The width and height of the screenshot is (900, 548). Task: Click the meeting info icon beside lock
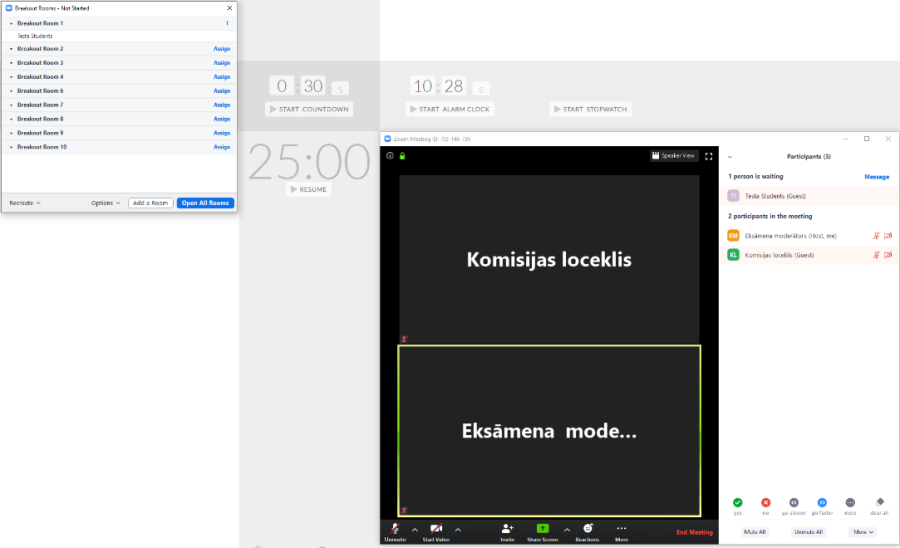pos(390,156)
